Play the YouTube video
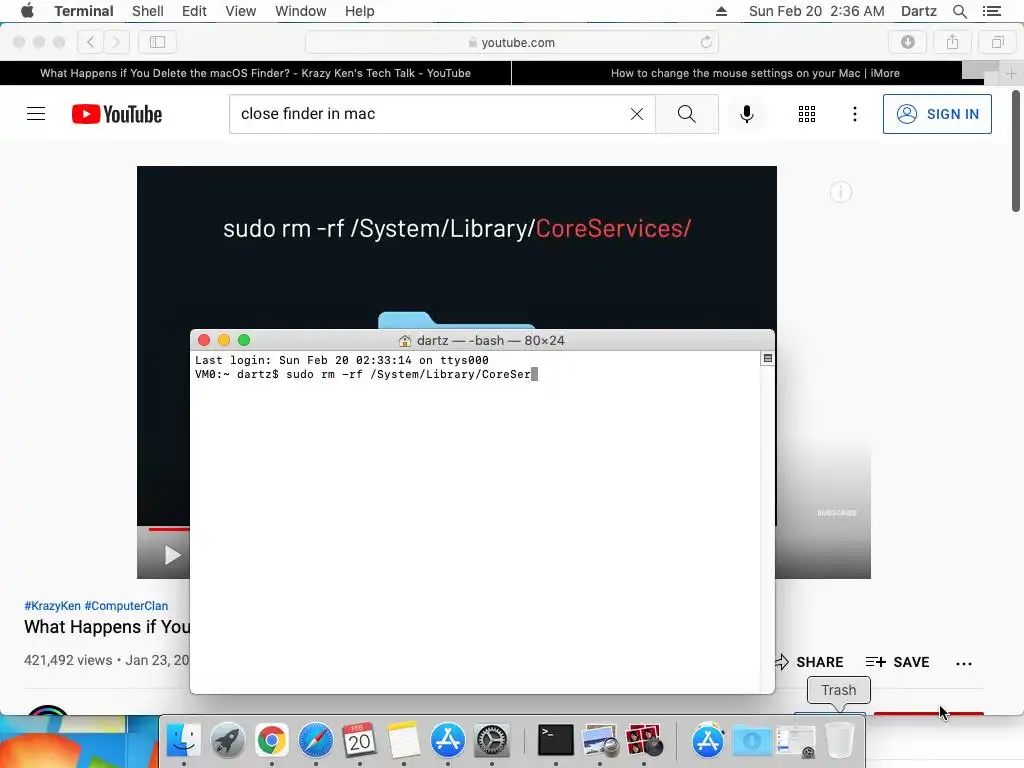Viewport: 1024px width, 768px height. pyautogui.click(x=172, y=555)
